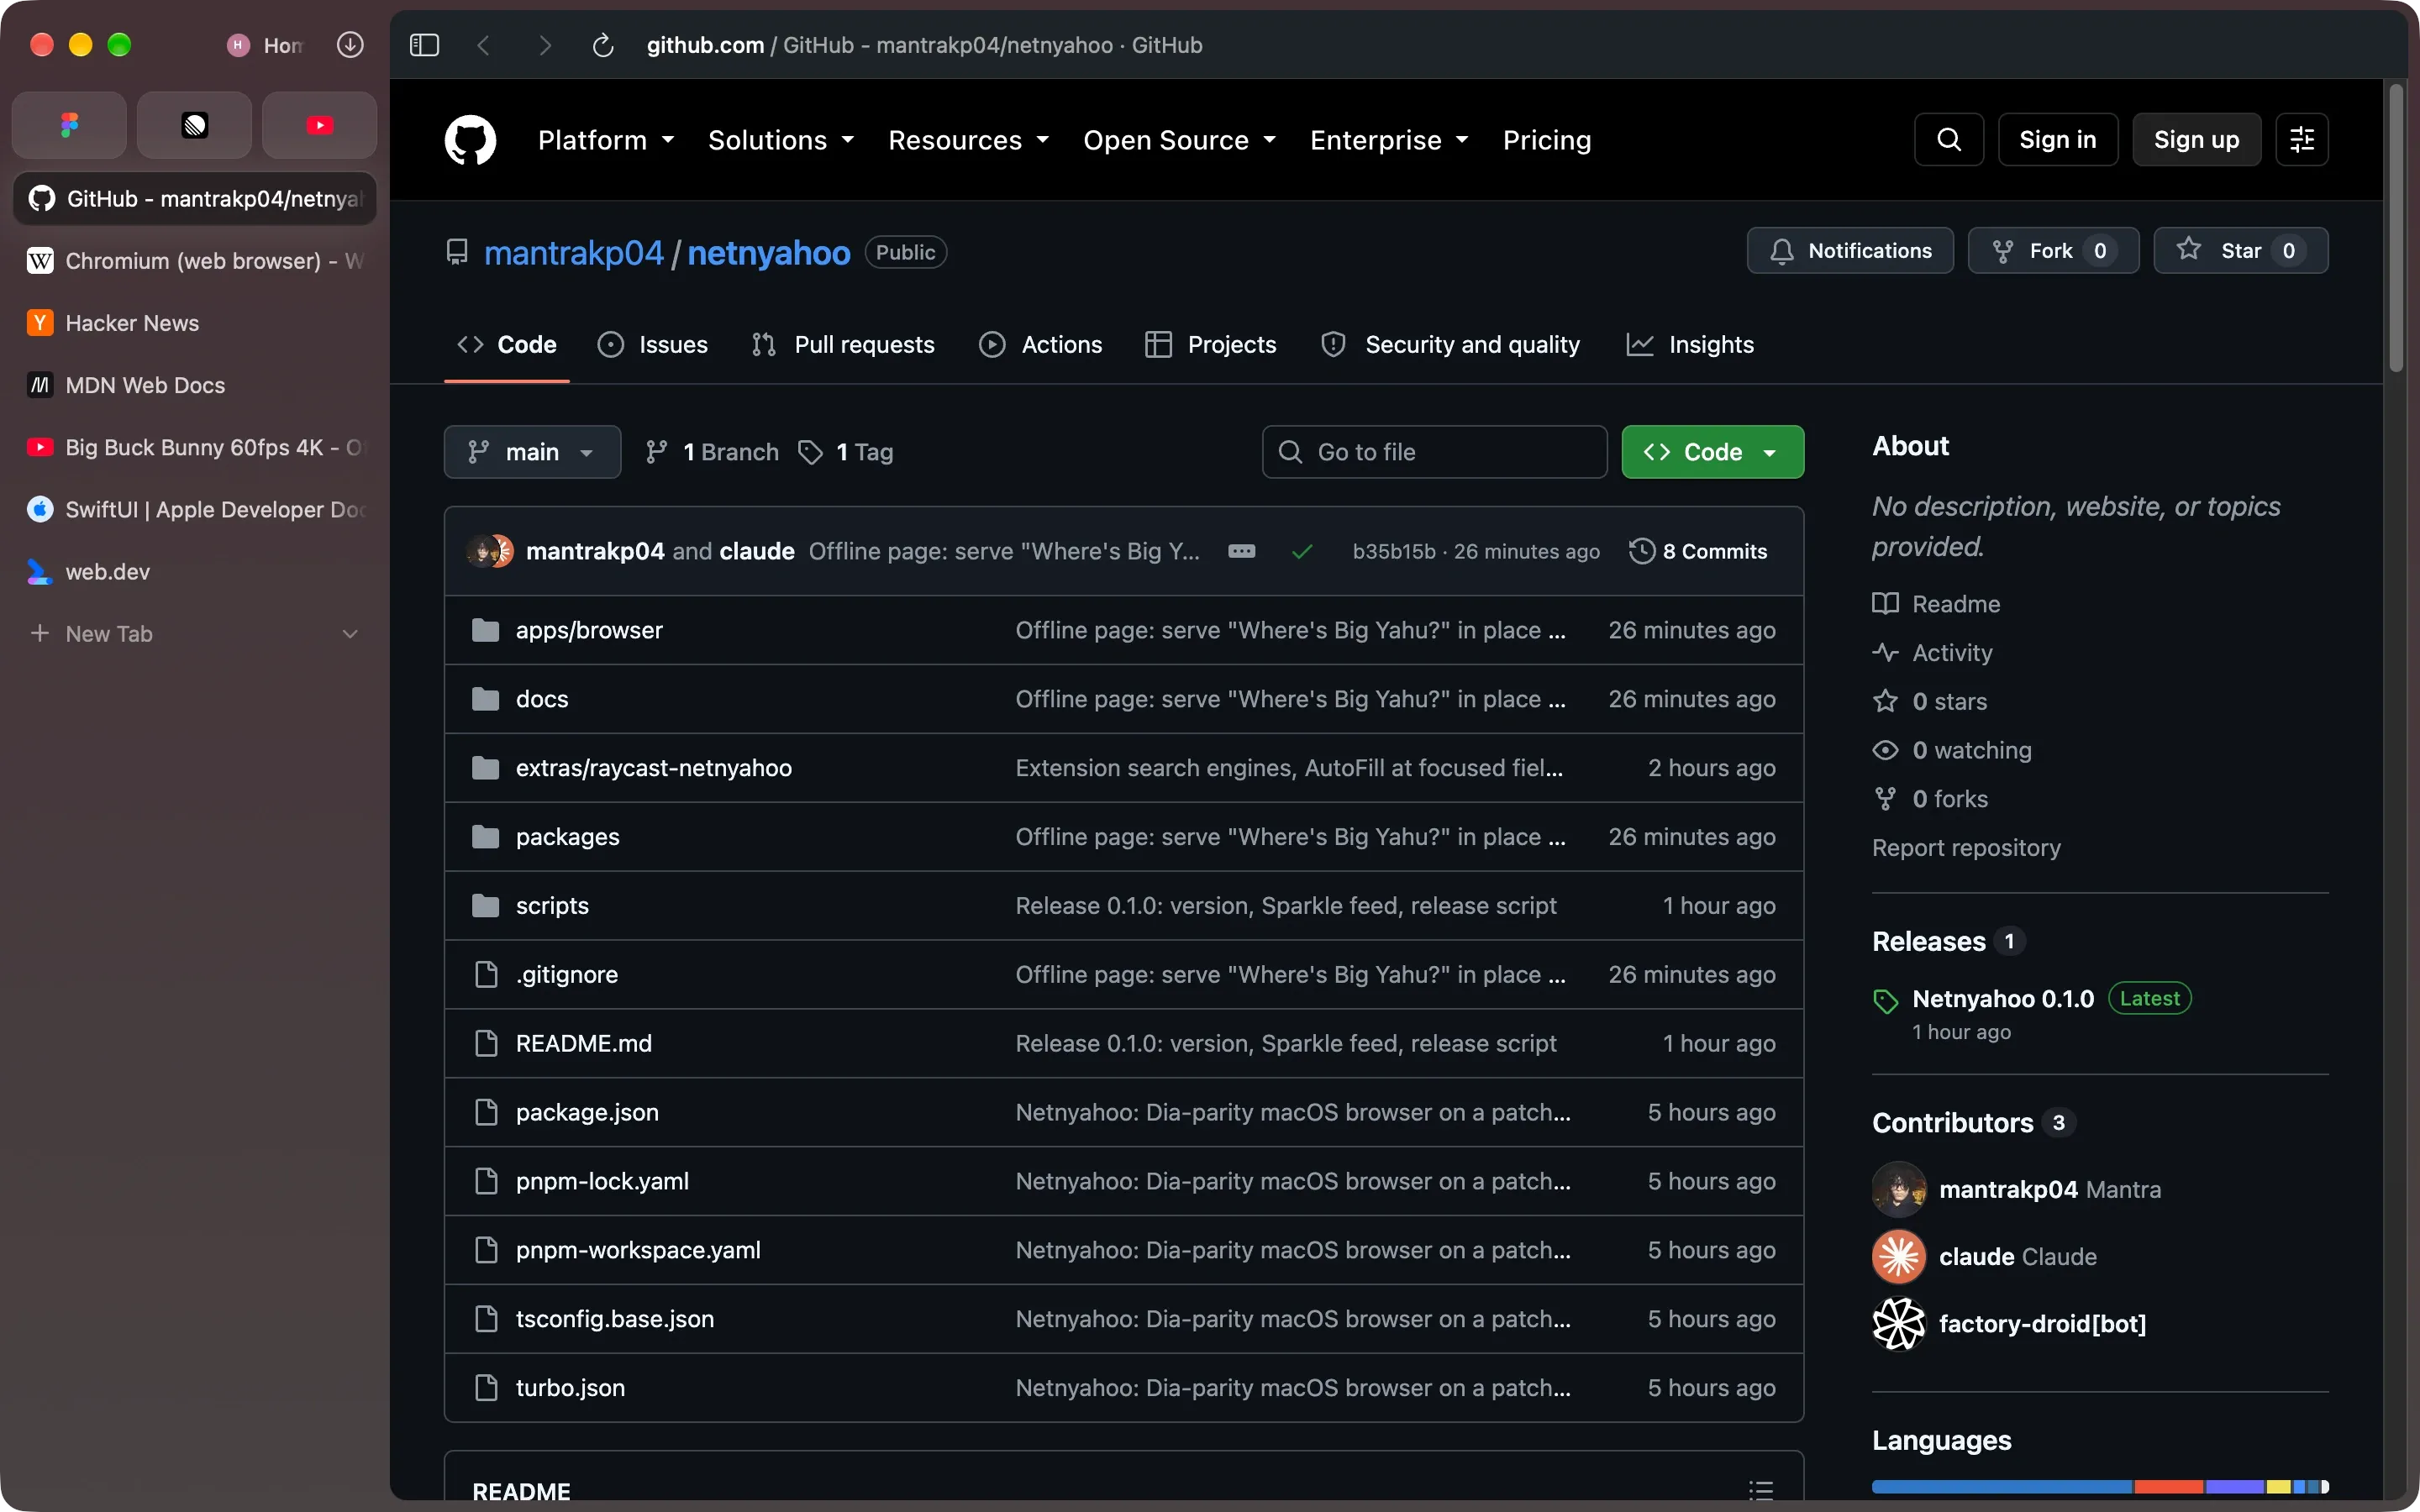Switch to Big Buck Bunny sidebar tab
The height and width of the screenshot is (1512, 2420).
[194, 447]
